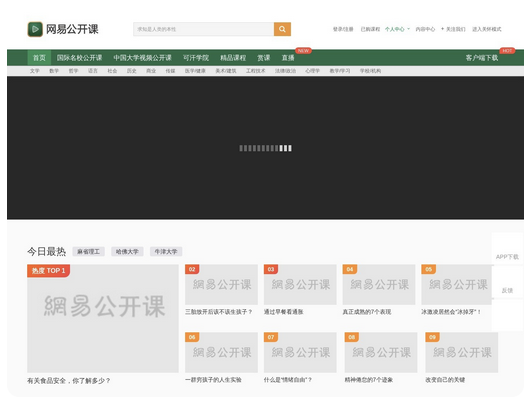This screenshot has height=420, width=528.
Task: Select the 语言 category
Action: pos(93,71)
